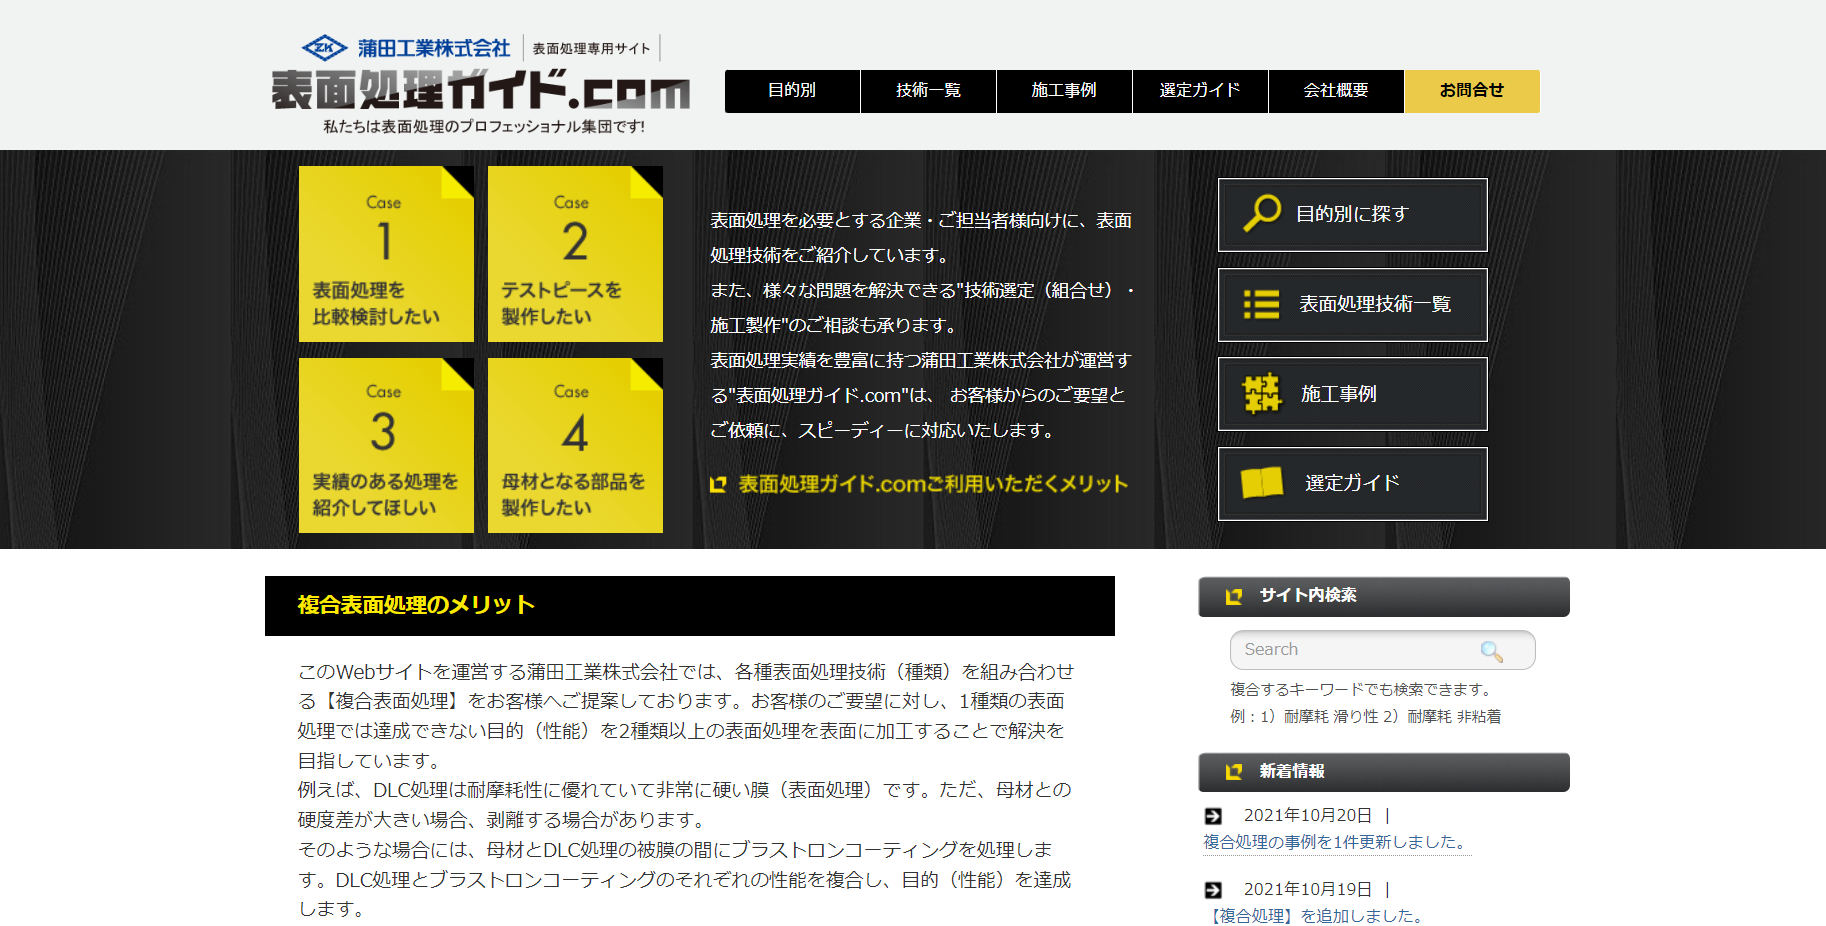Open the 複合処理の事例を1件更新しました news link
This screenshot has height=926, width=1826.
pos(1336,842)
